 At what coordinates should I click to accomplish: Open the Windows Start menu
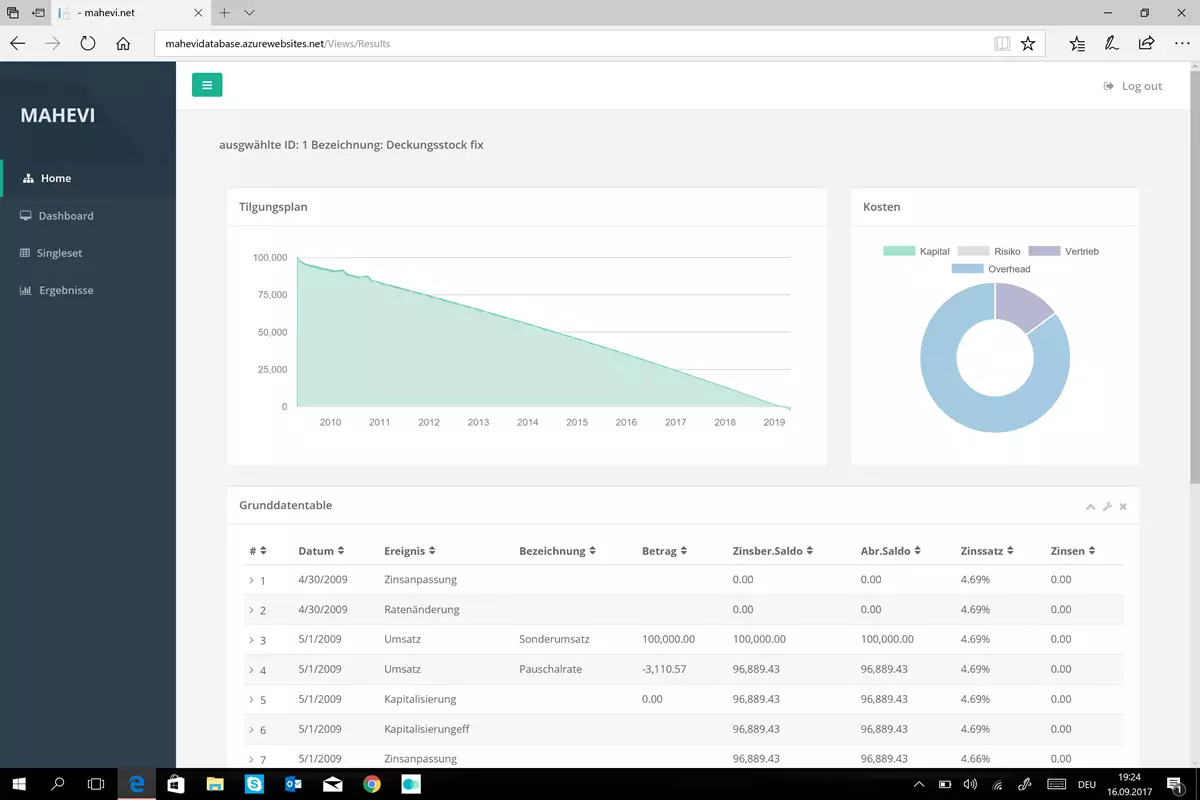(x=20, y=784)
